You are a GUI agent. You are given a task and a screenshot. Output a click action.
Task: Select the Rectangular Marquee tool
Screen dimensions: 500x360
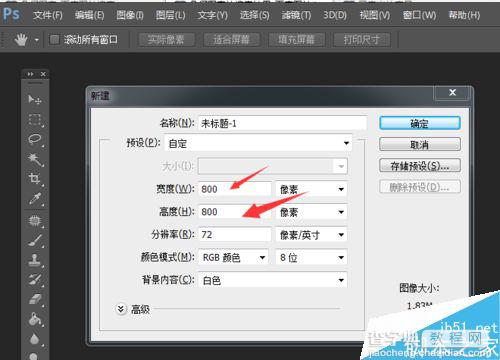tap(35, 119)
